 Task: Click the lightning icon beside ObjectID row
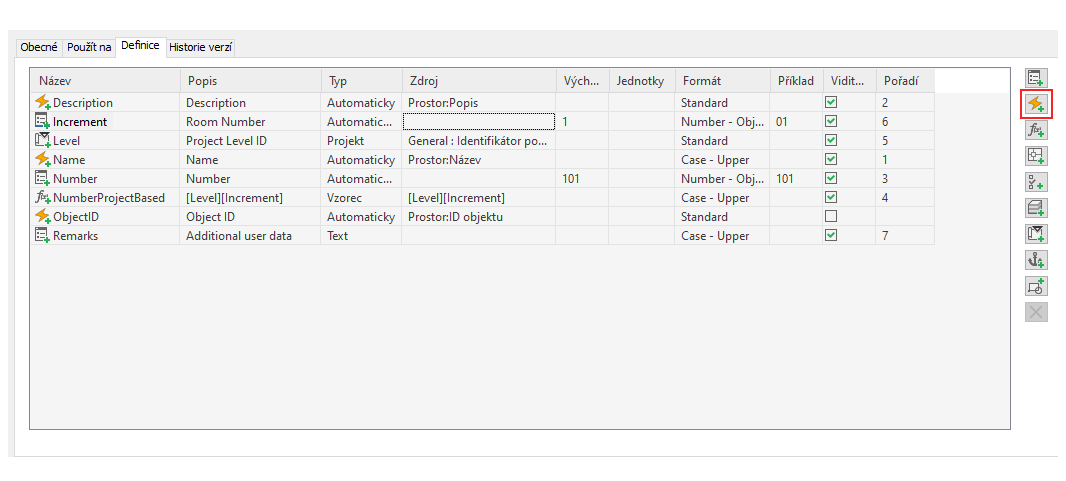[x=42, y=217]
